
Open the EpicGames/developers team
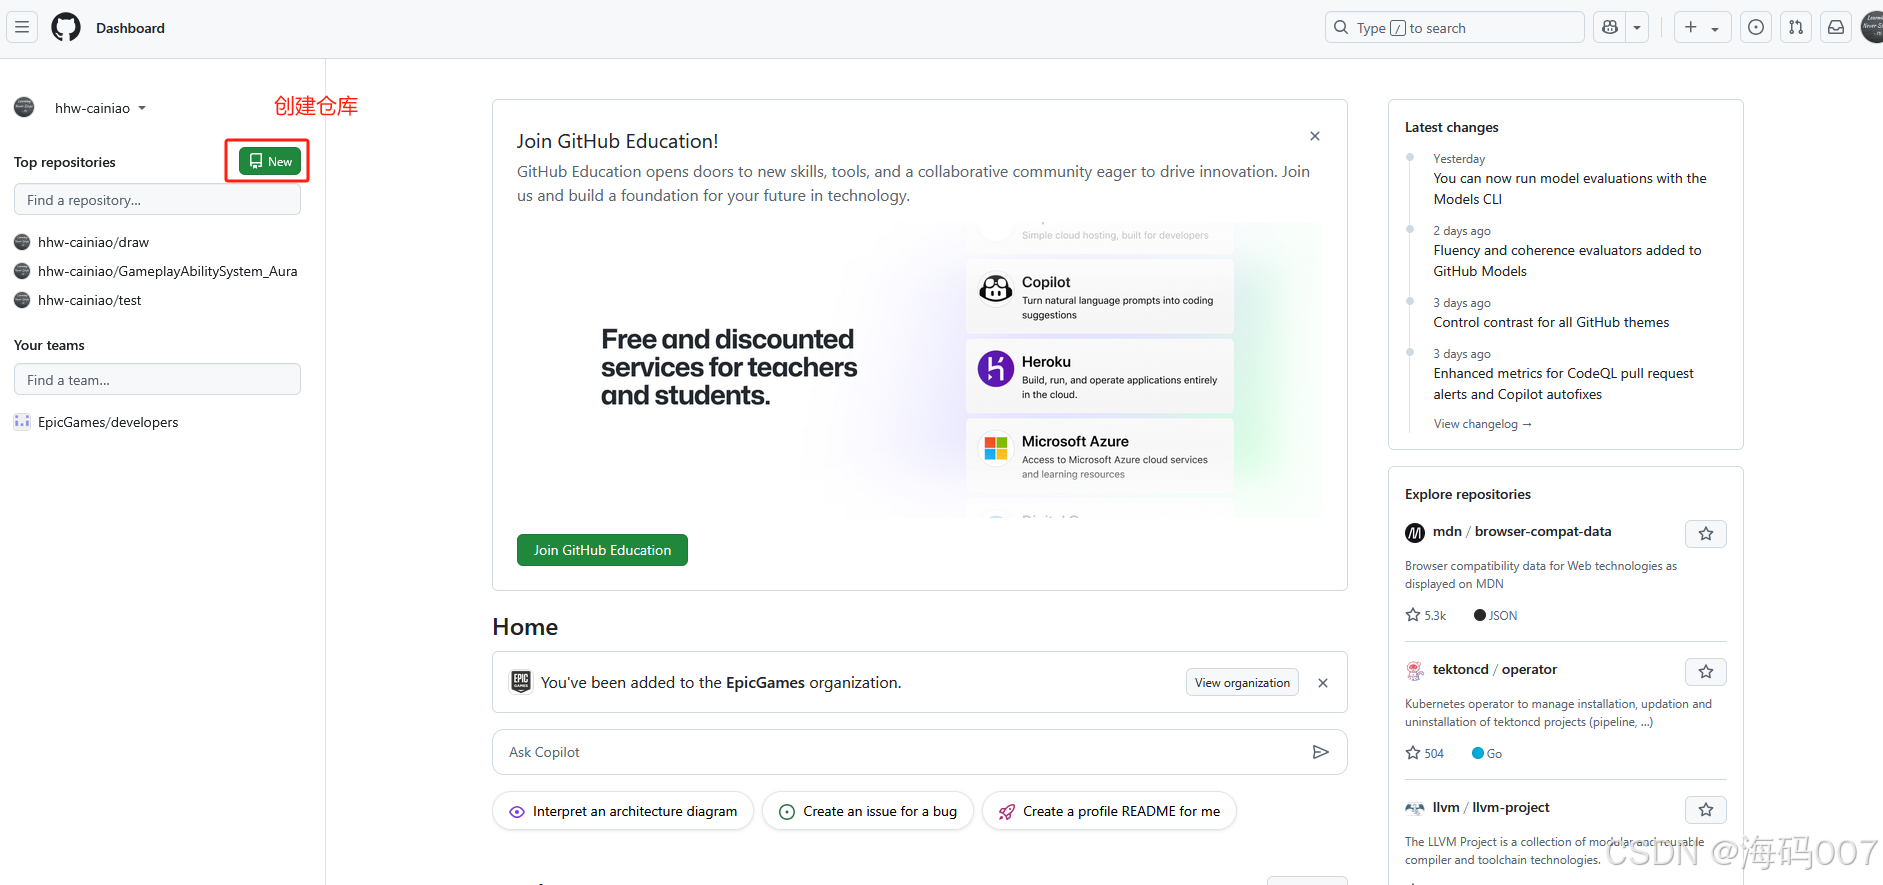pos(108,422)
